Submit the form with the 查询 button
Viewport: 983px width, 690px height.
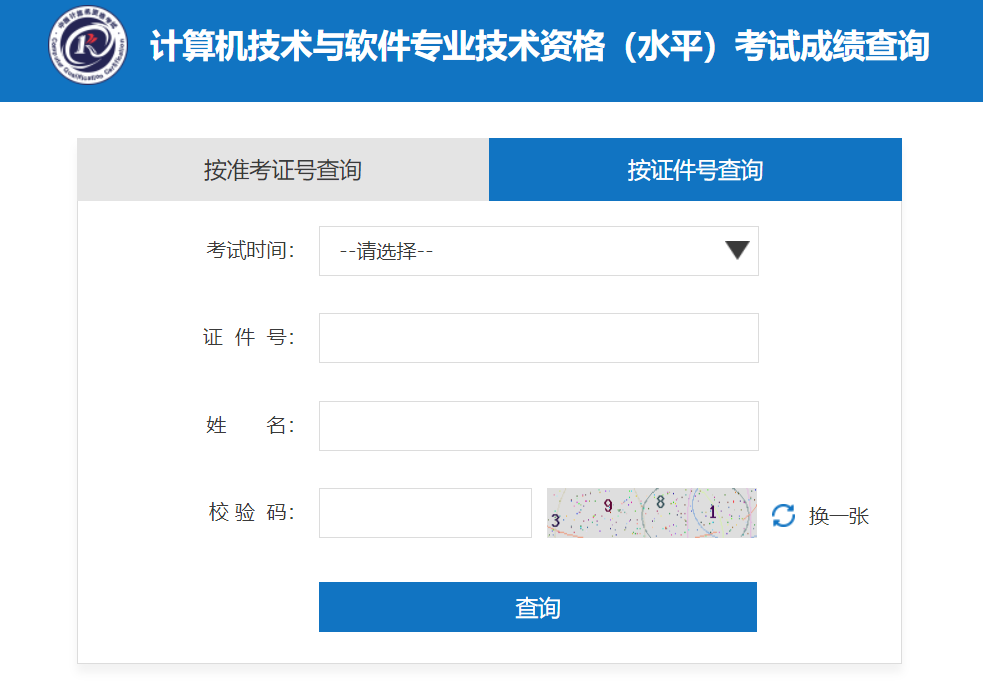[x=538, y=607]
